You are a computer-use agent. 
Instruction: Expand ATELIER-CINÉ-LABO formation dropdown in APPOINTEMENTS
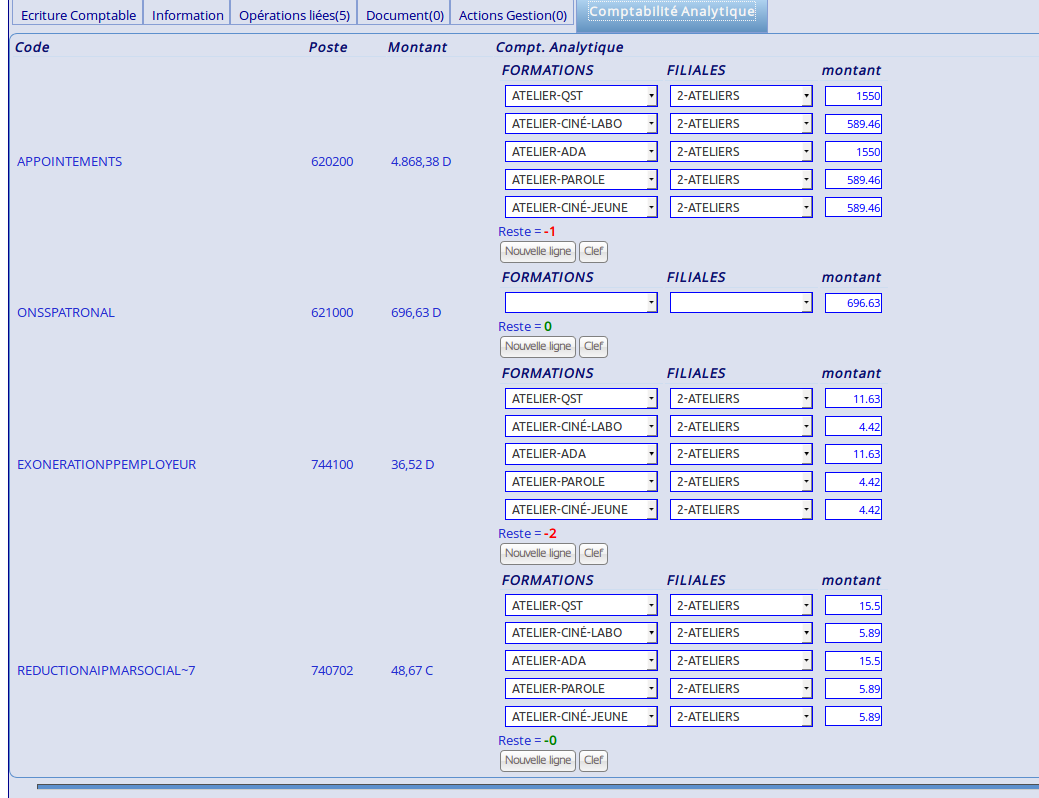(x=581, y=124)
